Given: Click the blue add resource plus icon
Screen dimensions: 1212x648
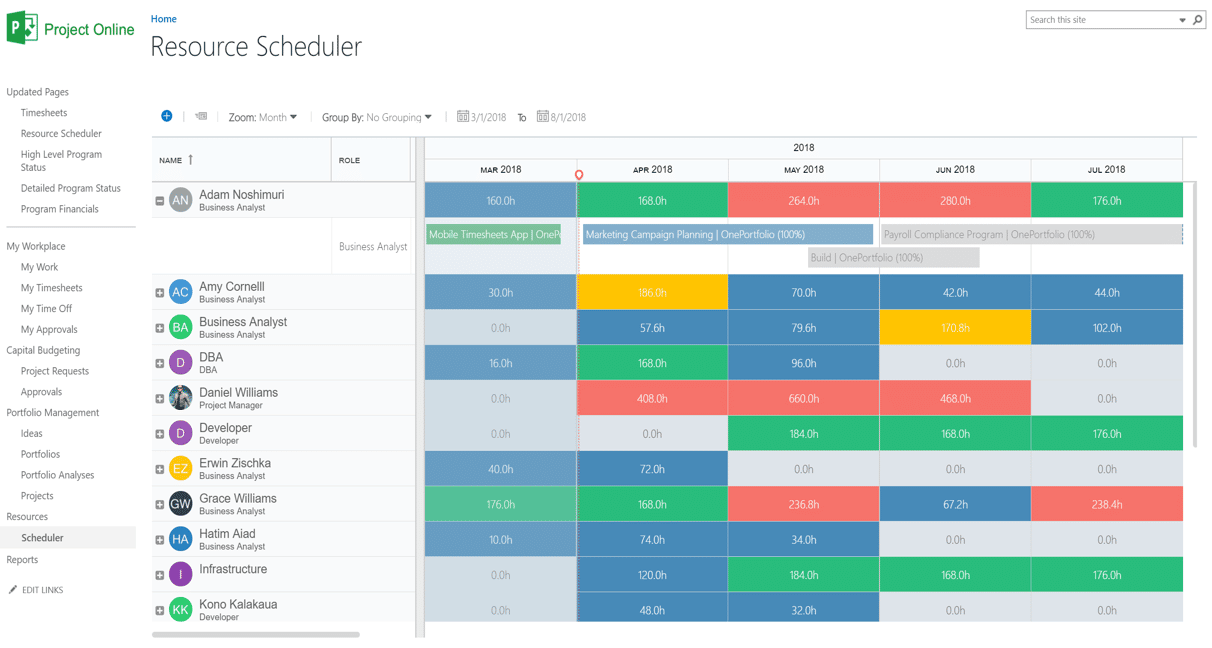Looking at the screenshot, I should coord(166,116).
